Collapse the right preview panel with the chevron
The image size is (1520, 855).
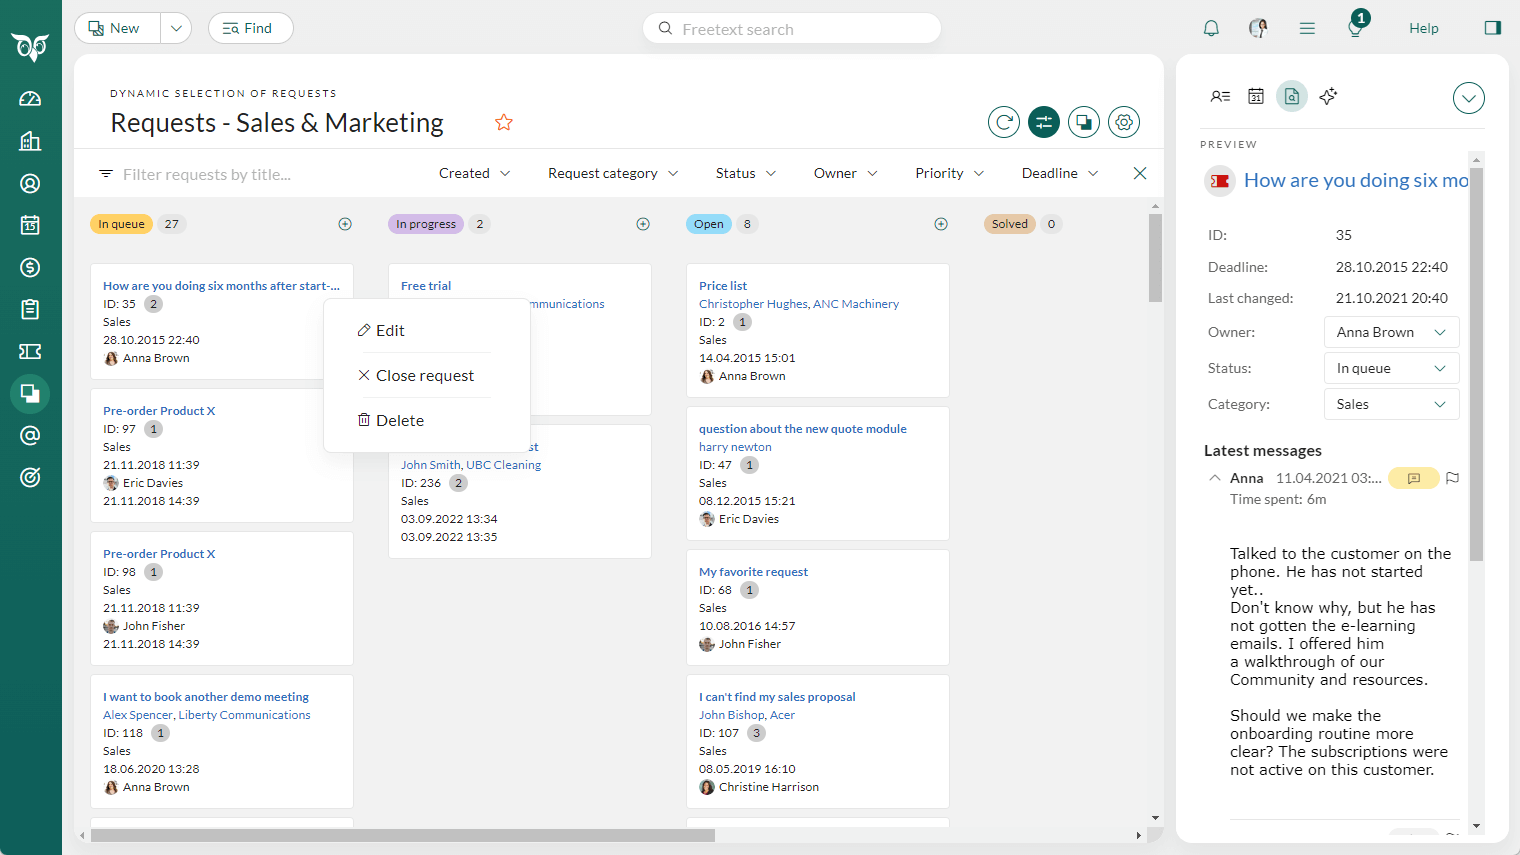[1468, 98]
